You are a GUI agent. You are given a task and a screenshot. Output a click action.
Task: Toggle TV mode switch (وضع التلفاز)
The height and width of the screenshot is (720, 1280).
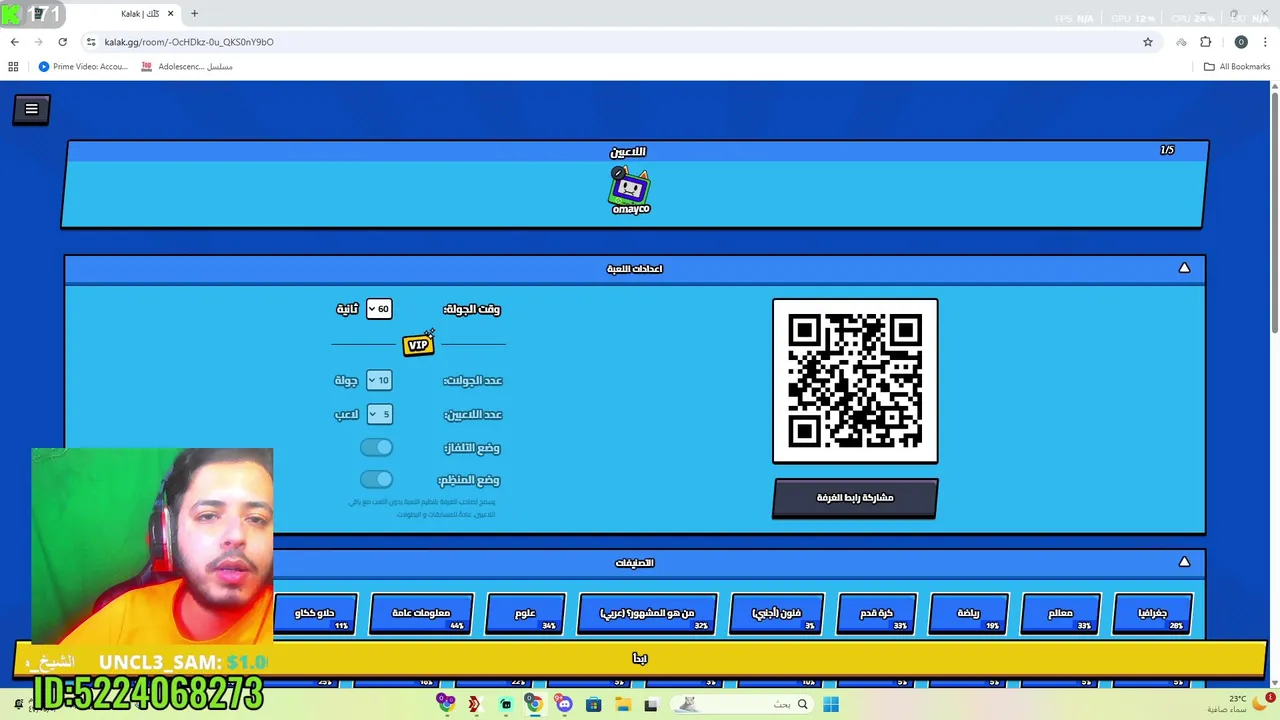[377, 447]
